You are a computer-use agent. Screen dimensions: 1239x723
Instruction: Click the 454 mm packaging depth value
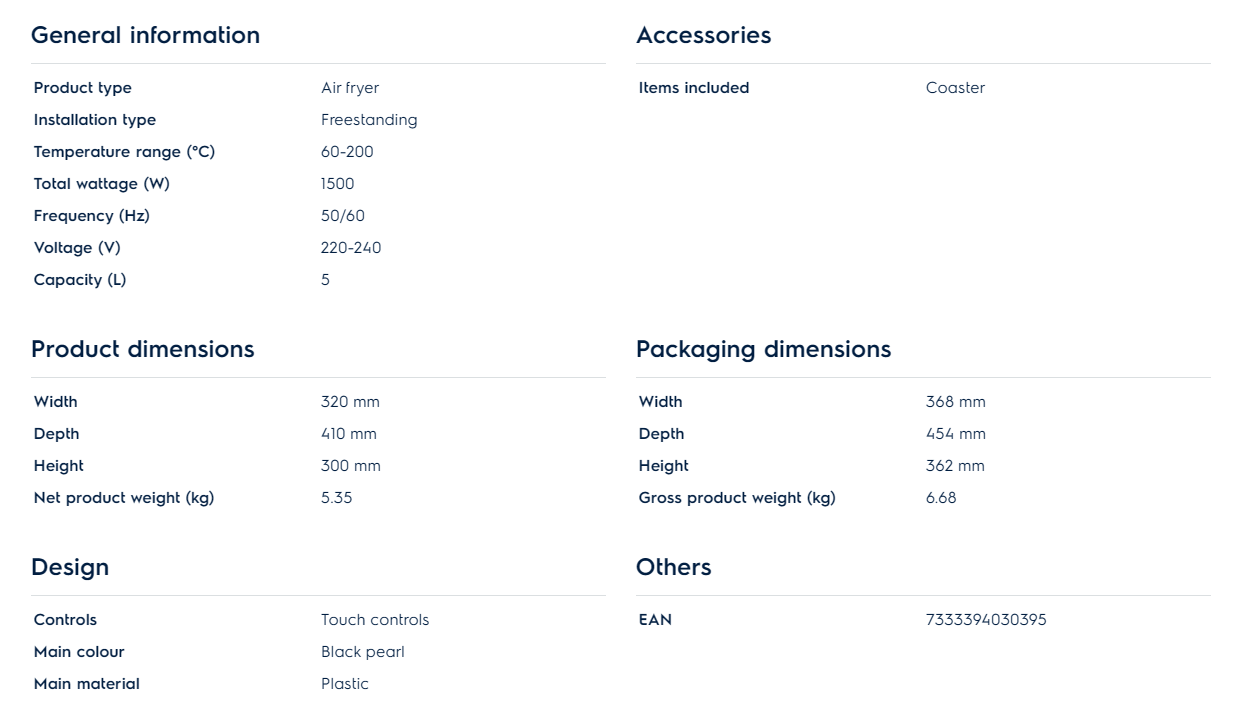point(955,434)
